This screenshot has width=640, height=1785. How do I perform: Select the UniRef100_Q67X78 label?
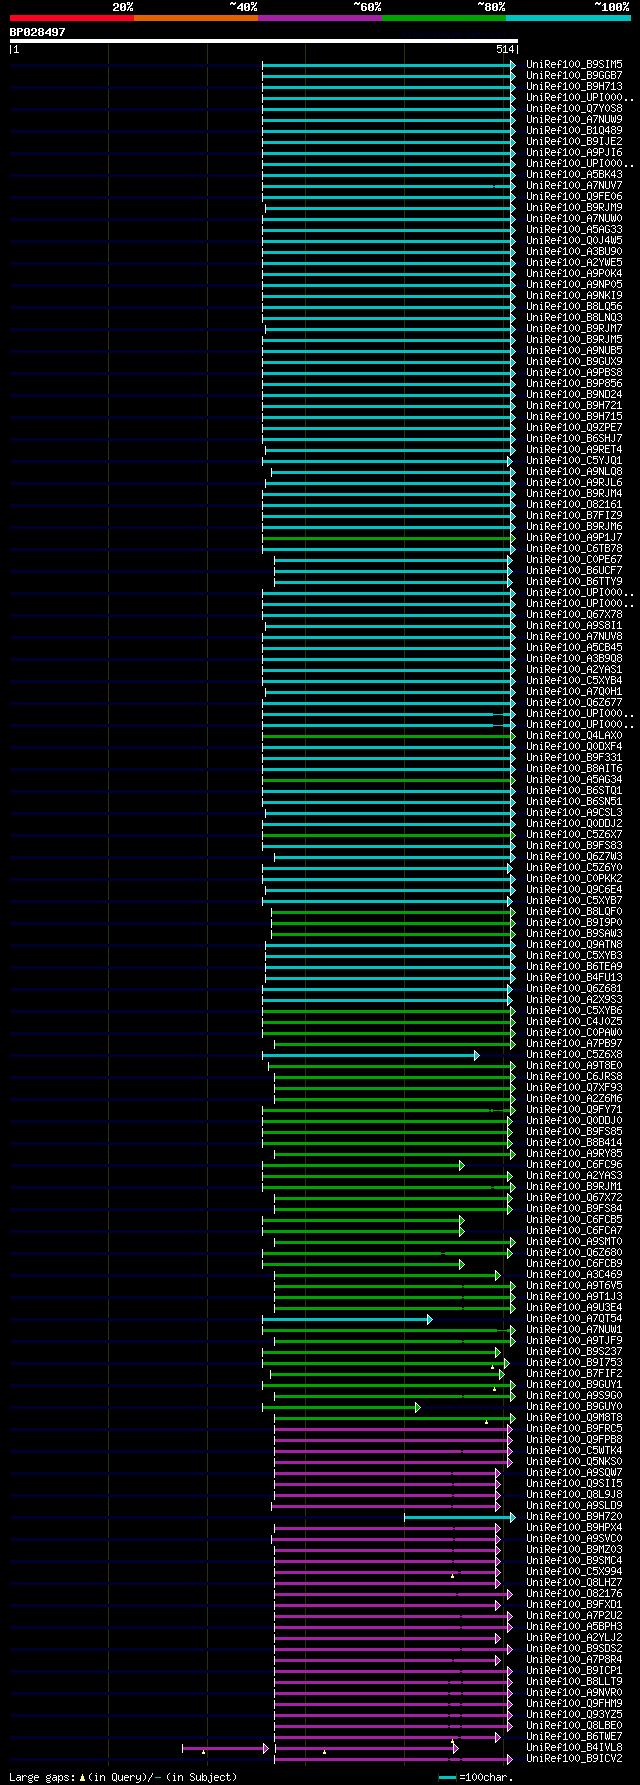click(574, 614)
